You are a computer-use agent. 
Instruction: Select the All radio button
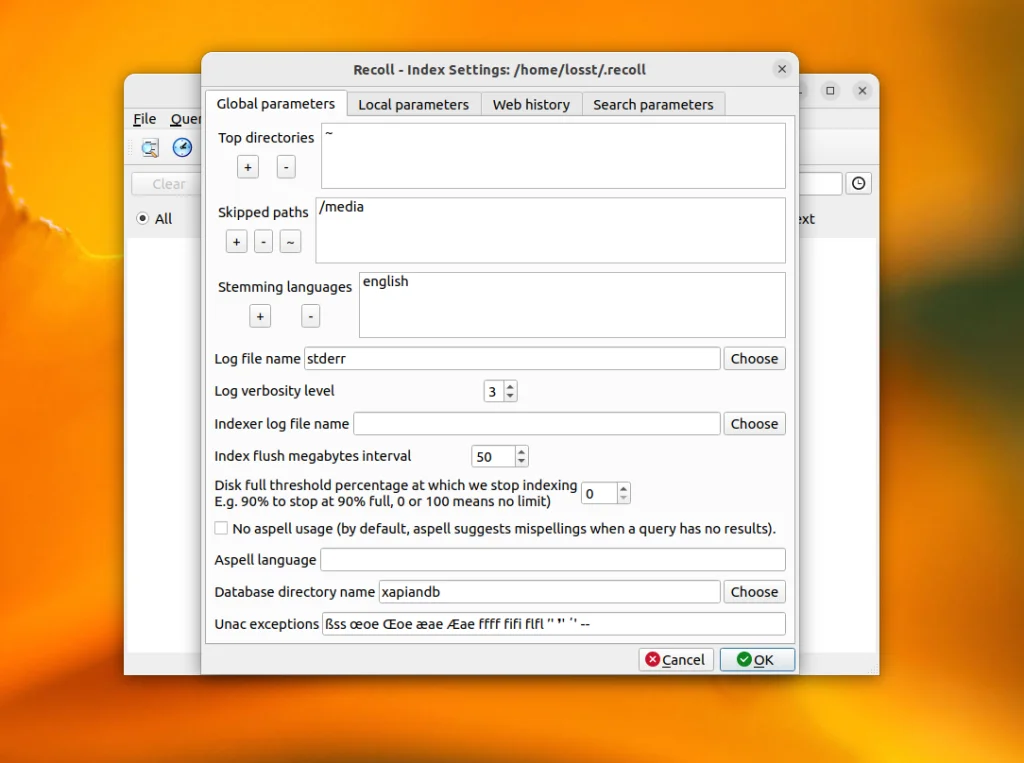(143, 218)
